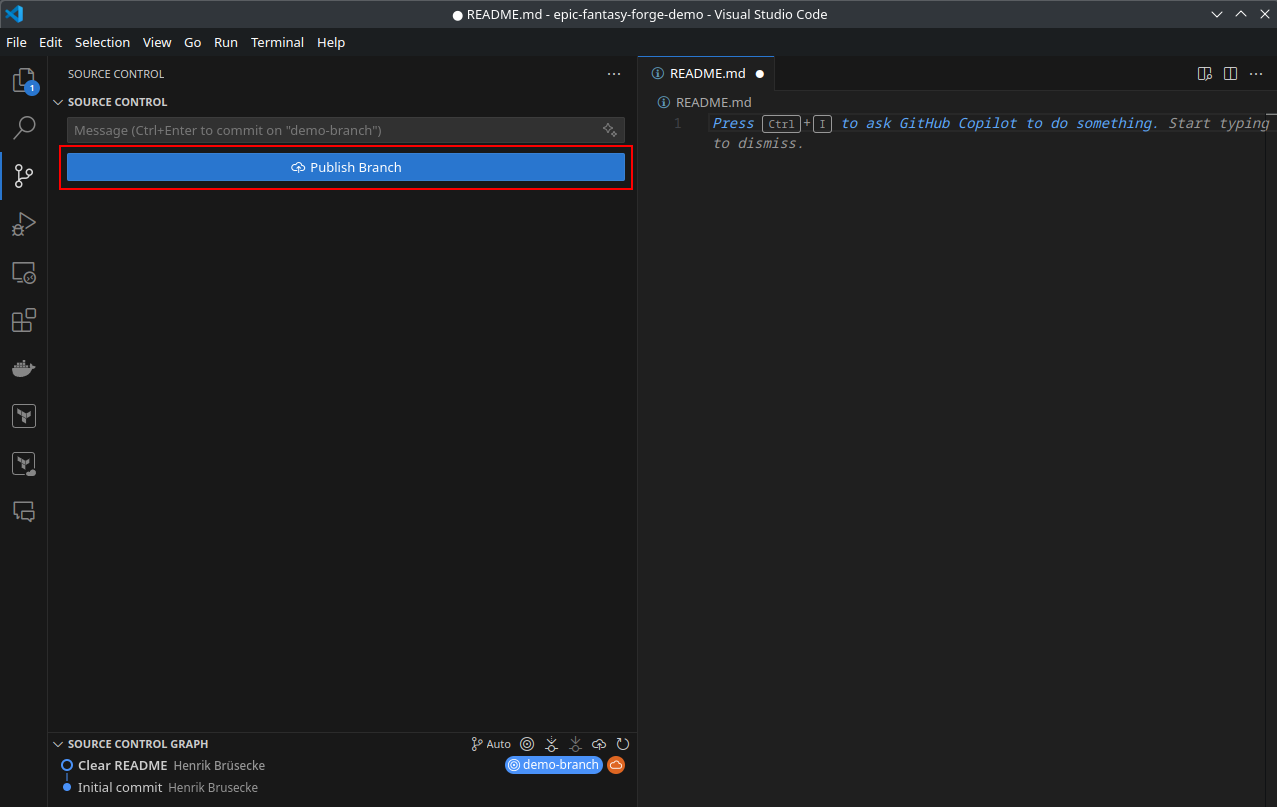Image resolution: width=1277 pixels, height=807 pixels.
Task: Click author "Henrik Brüsecke" on Clear README row
Action: point(219,765)
